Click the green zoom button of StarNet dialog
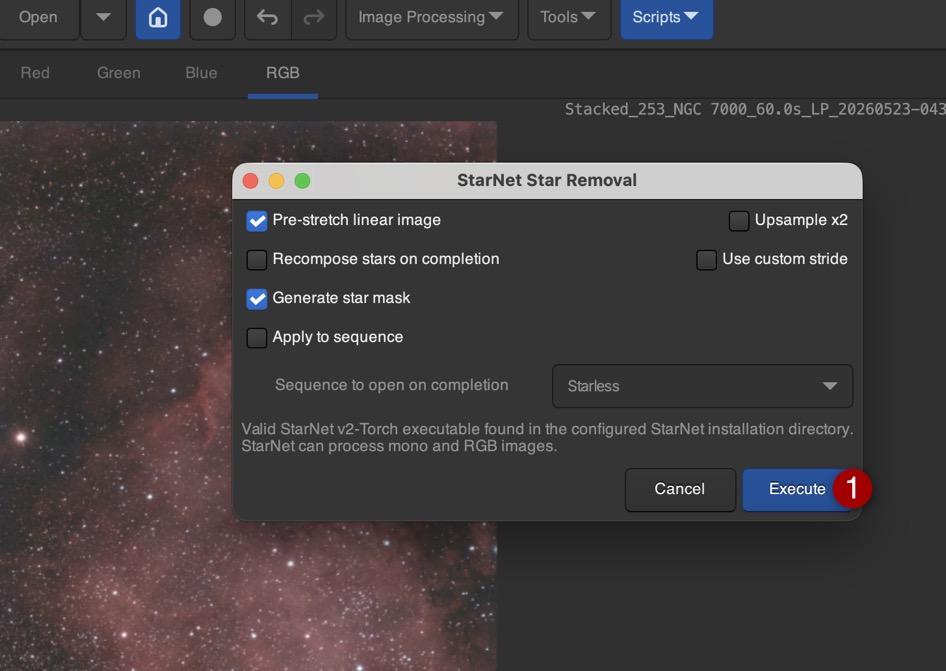This screenshot has height=671, width=946. [x=302, y=180]
